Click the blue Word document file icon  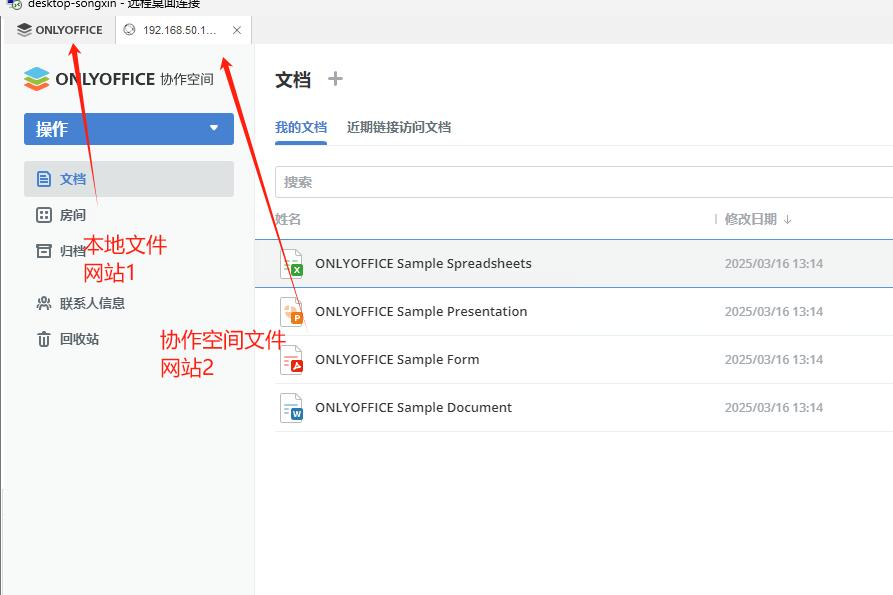tap(292, 408)
